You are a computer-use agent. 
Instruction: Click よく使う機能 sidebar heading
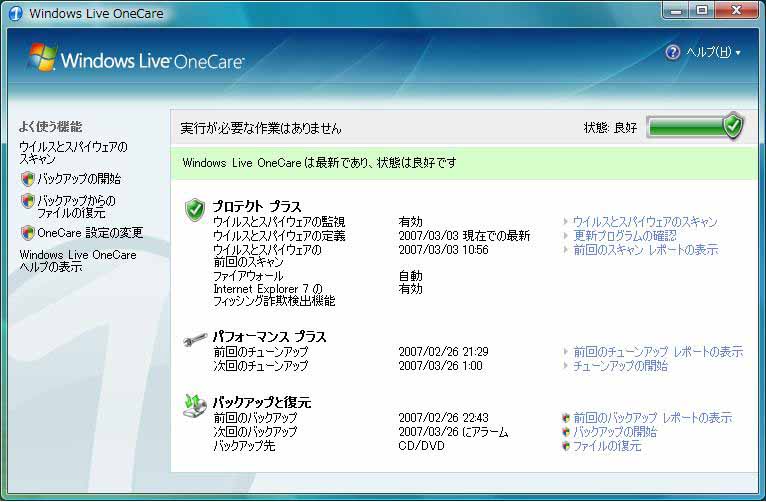point(50,127)
